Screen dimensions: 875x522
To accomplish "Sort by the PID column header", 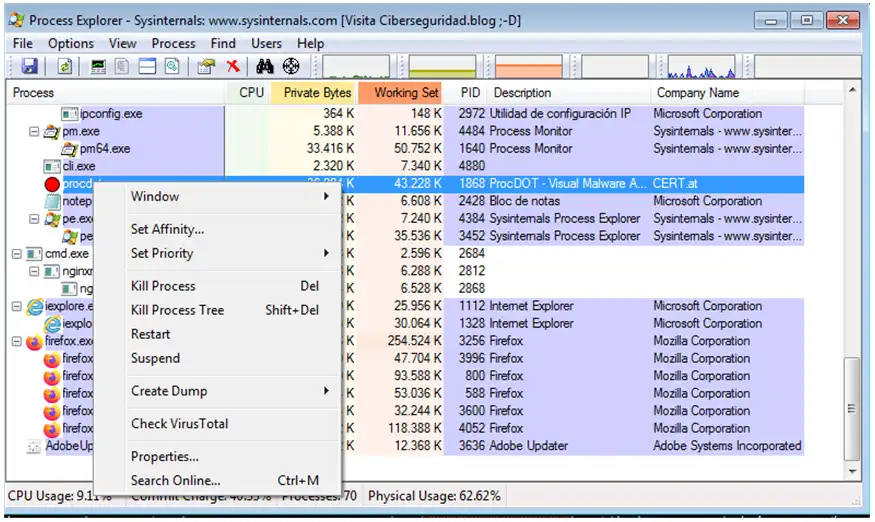I will (467, 93).
